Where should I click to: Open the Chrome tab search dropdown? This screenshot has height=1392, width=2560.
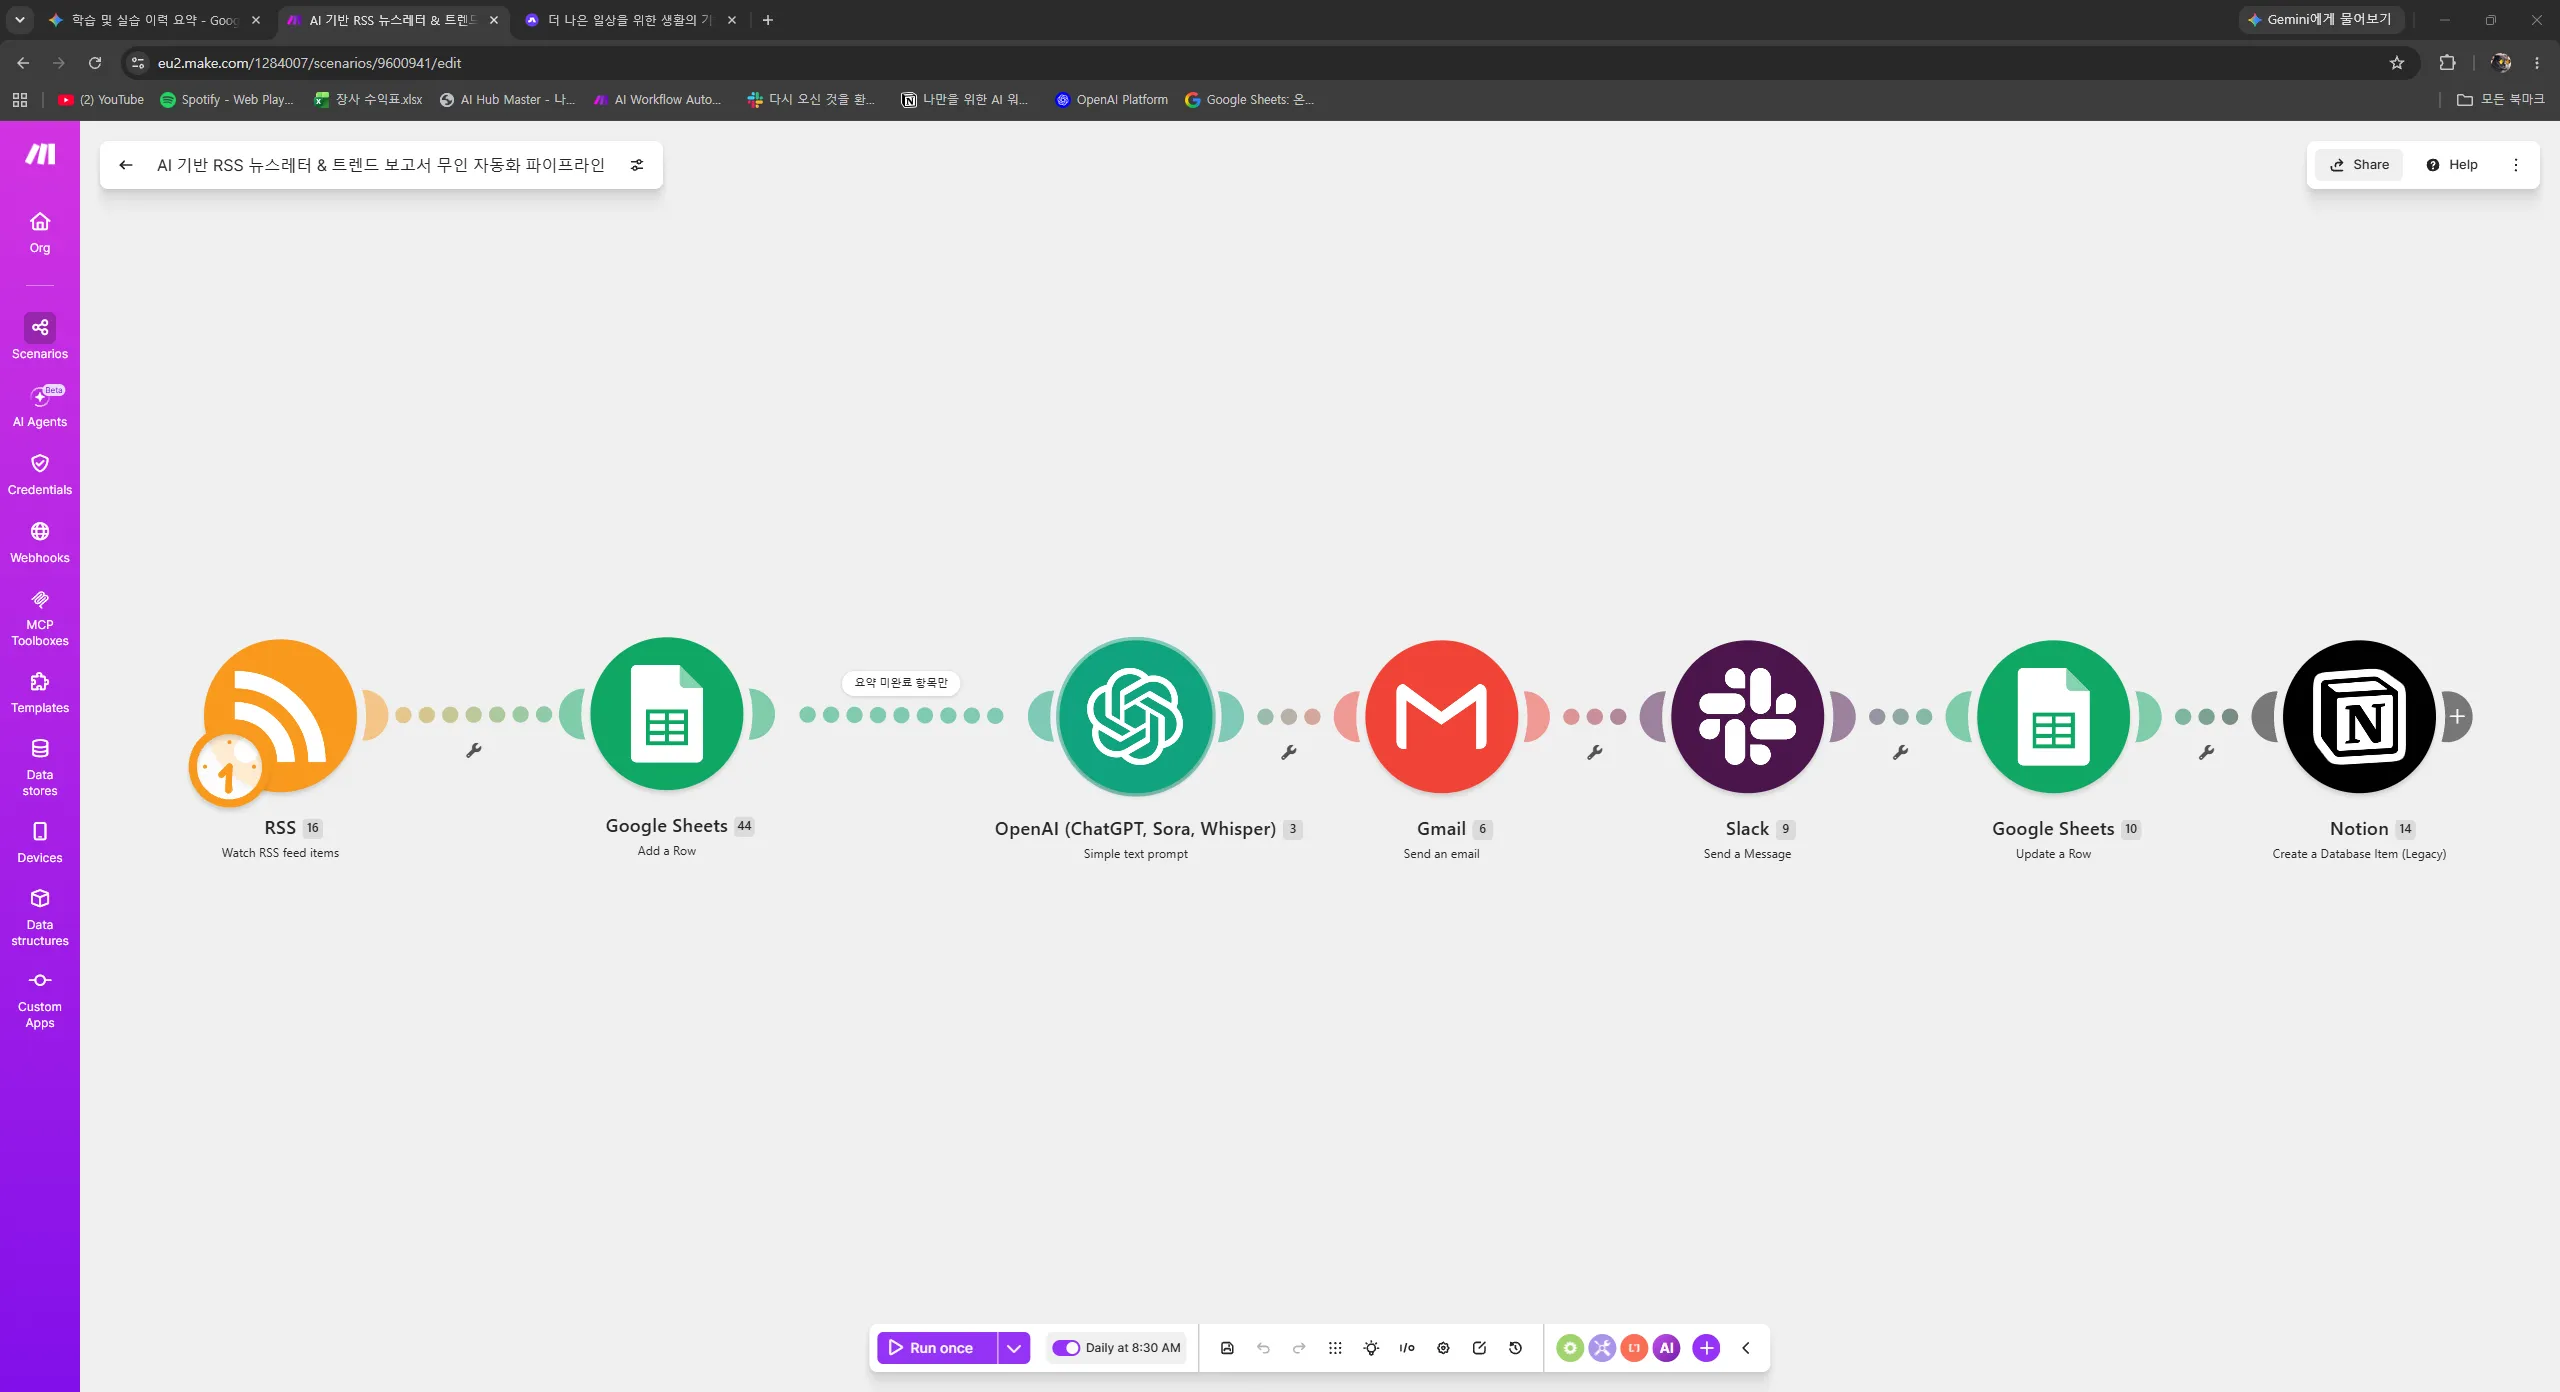tap(20, 20)
